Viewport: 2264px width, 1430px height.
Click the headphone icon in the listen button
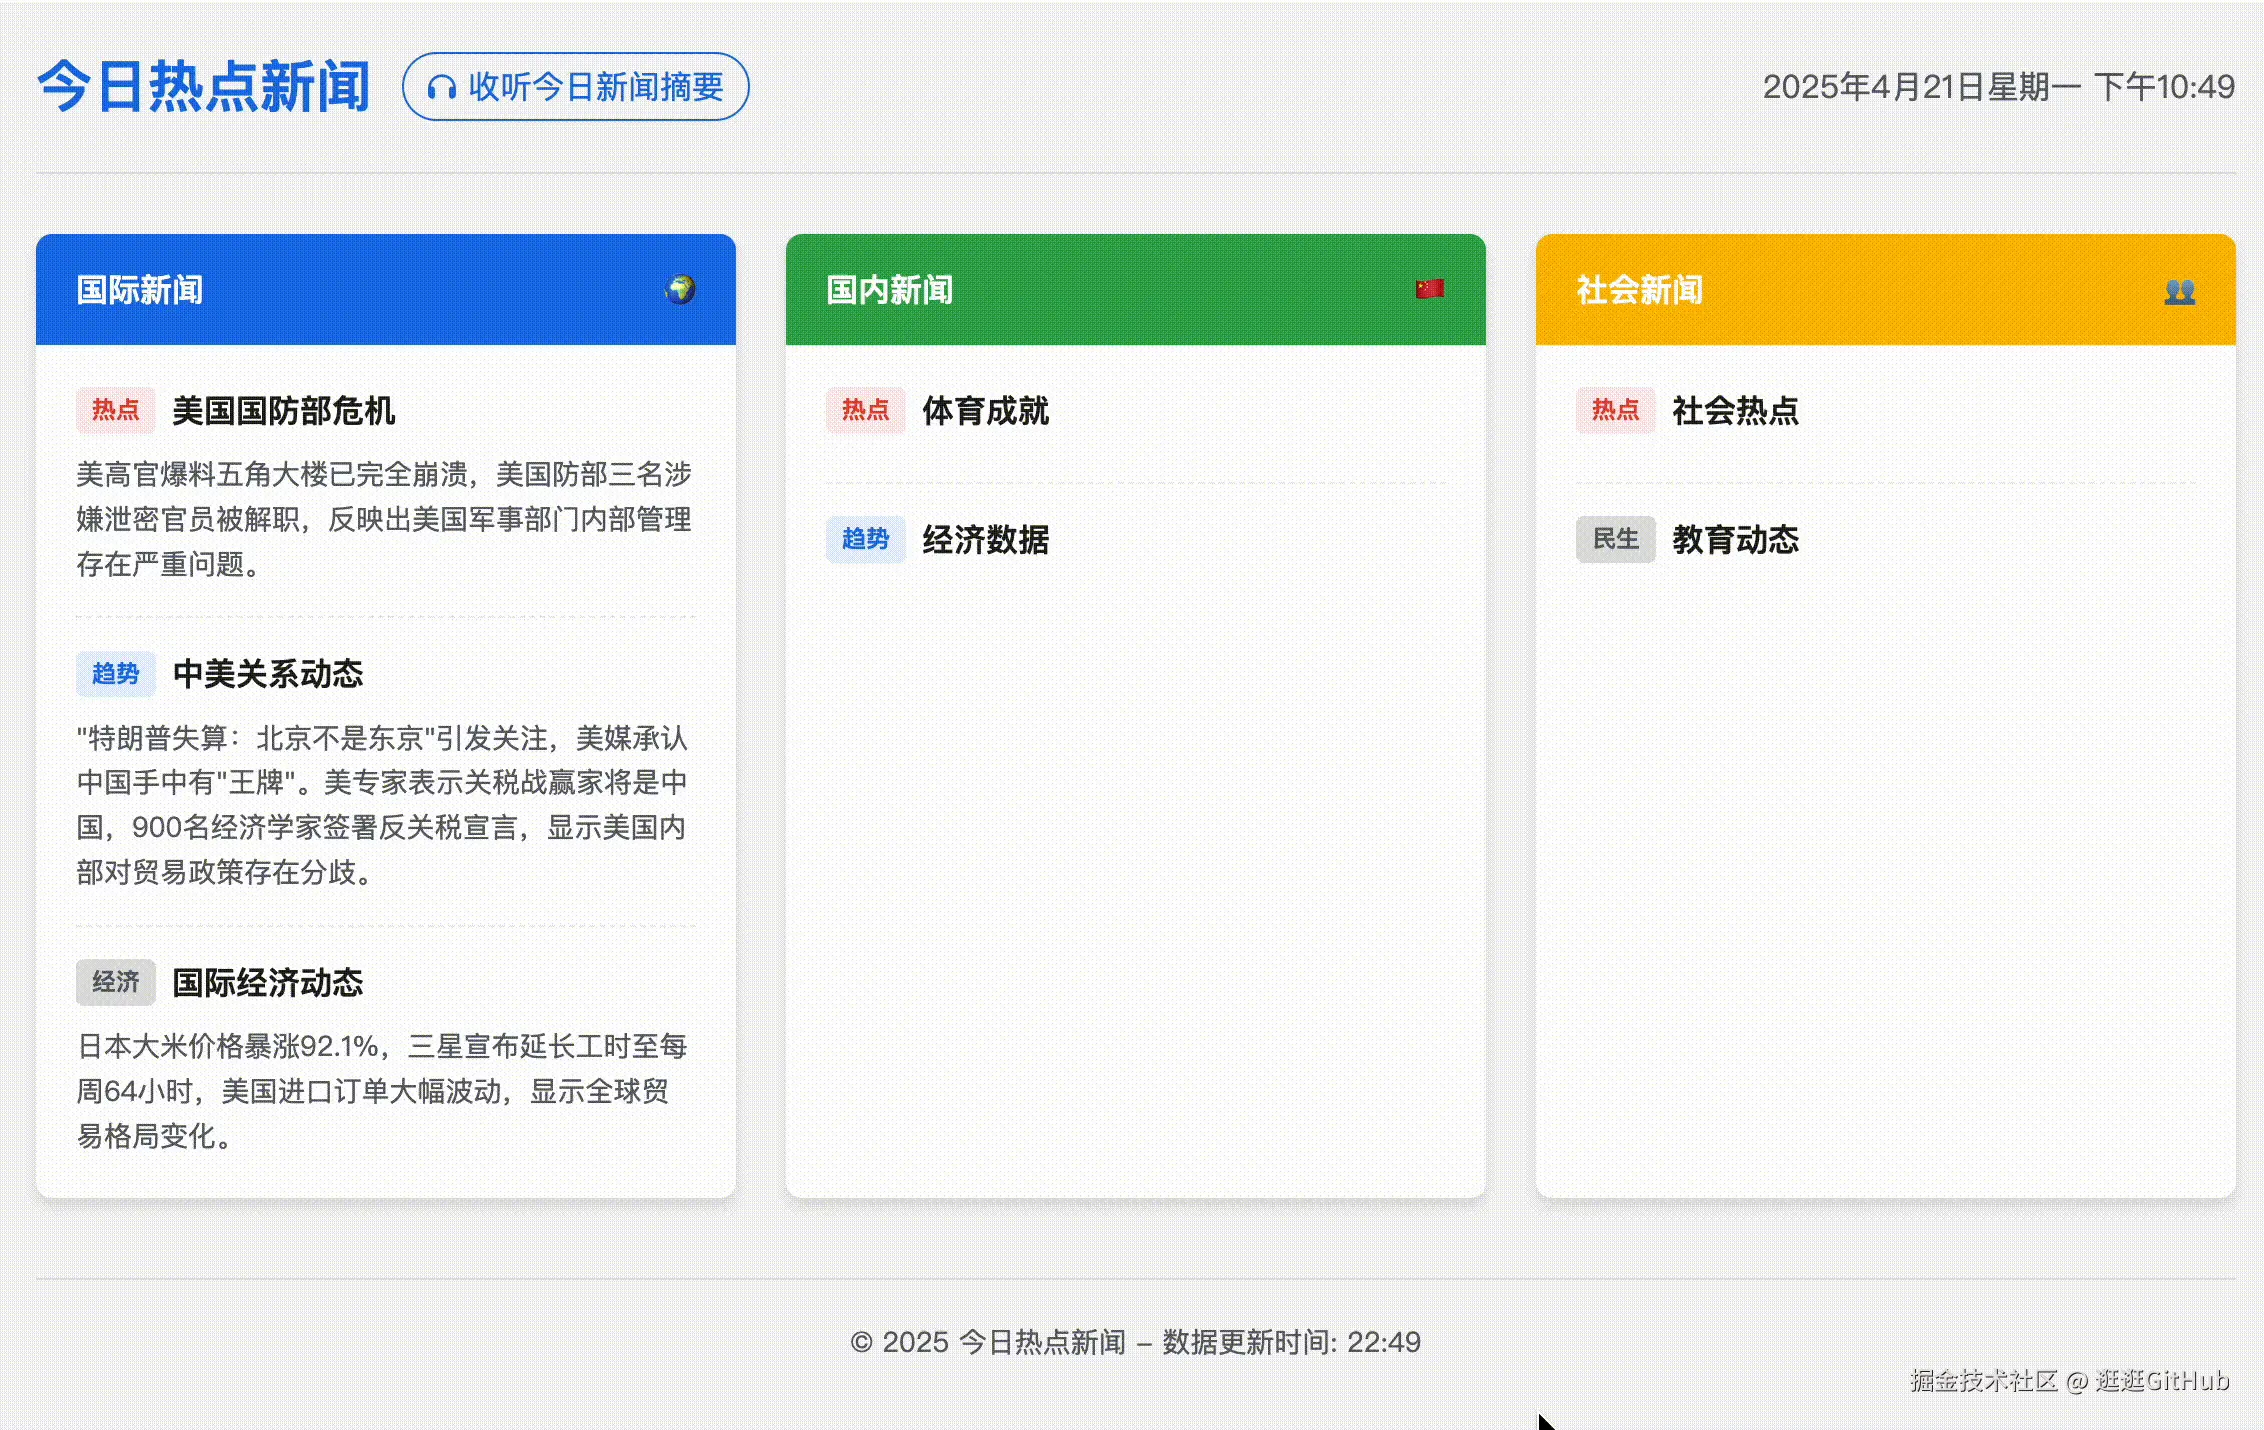pyautogui.click(x=441, y=88)
